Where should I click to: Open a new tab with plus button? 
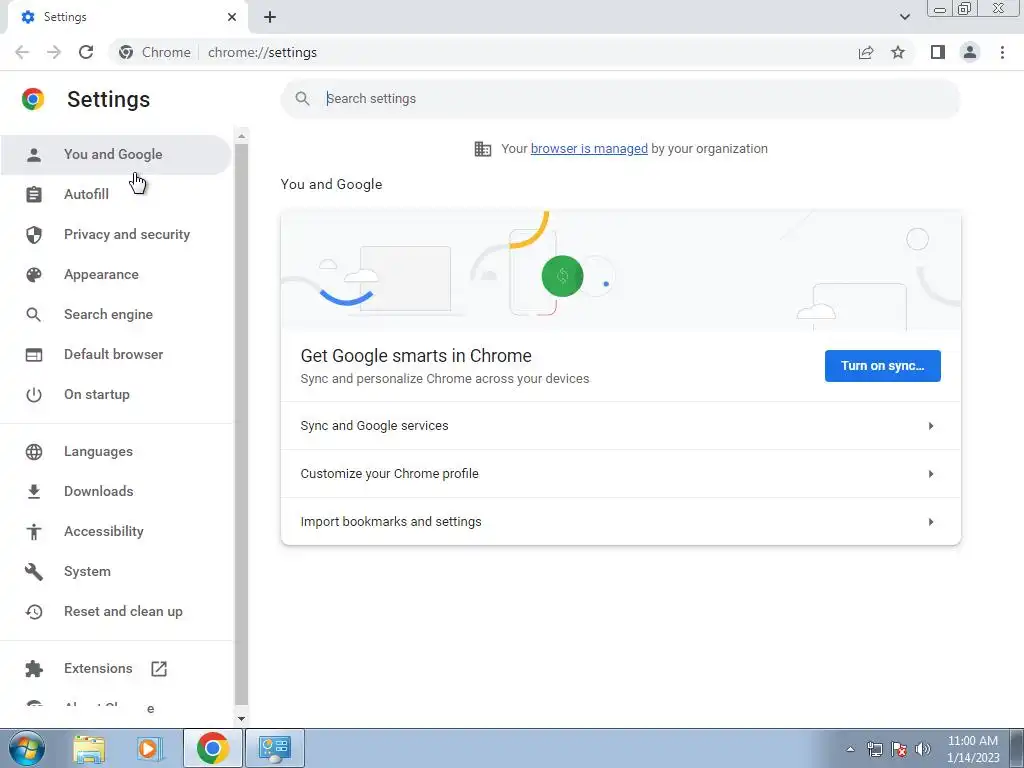click(270, 17)
